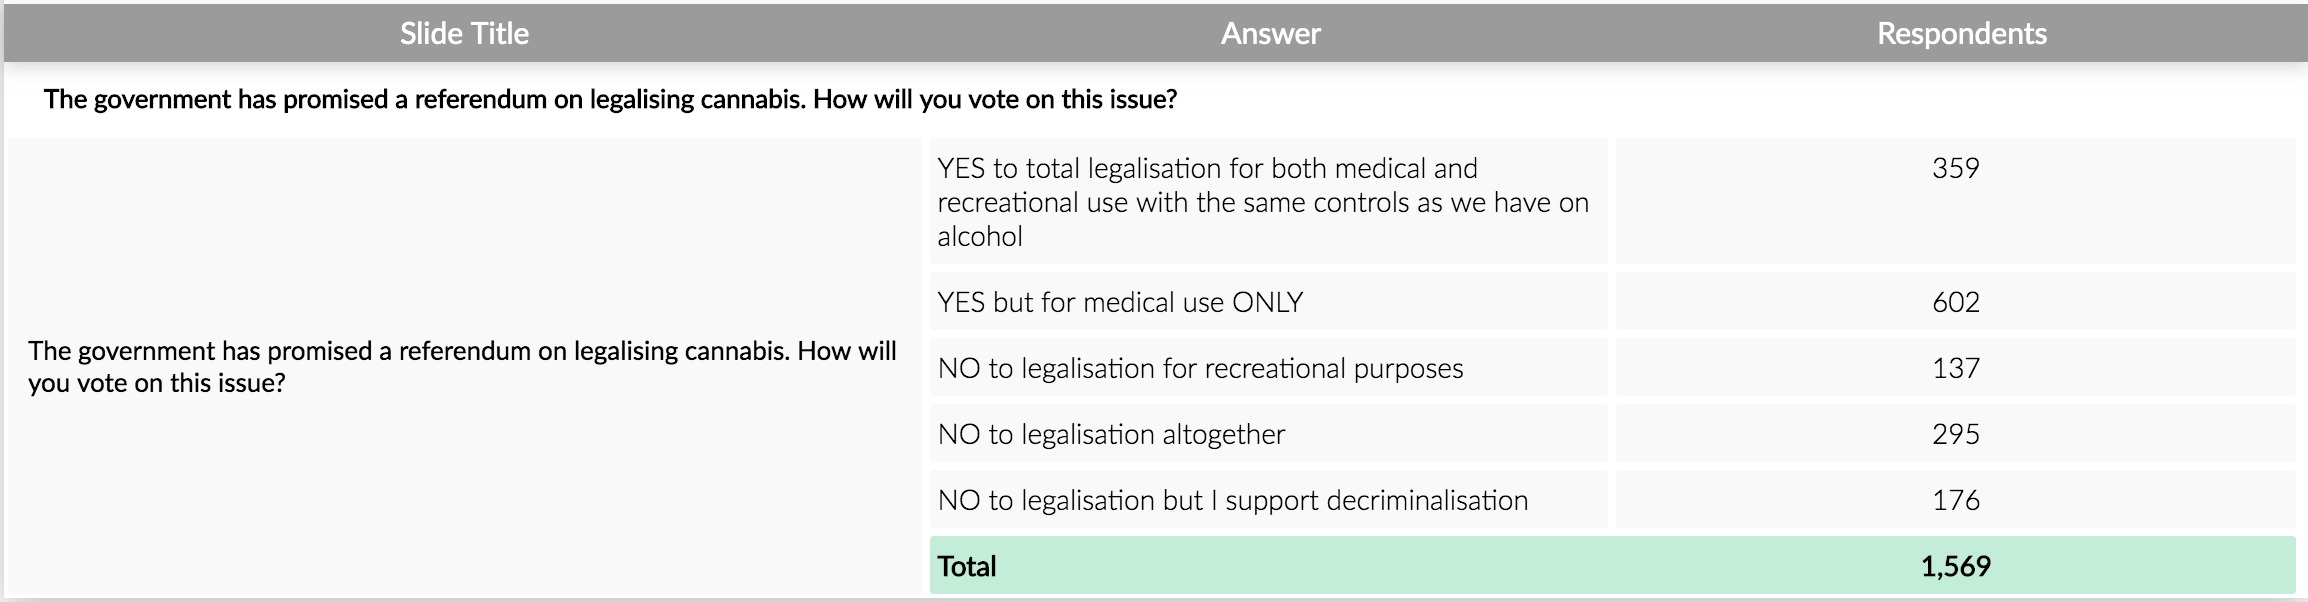The width and height of the screenshot is (2308, 602).
Task: Click NO but support decriminalisation answer
Action: click(1232, 500)
